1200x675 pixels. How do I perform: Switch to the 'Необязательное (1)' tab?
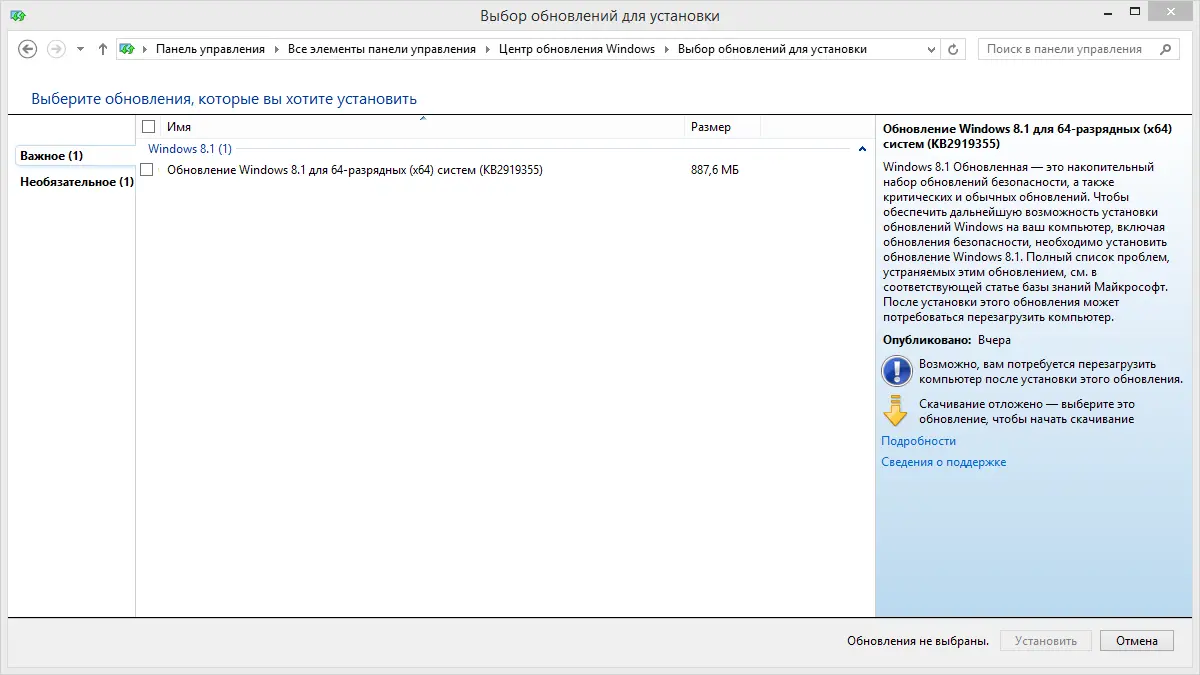pos(76,182)
